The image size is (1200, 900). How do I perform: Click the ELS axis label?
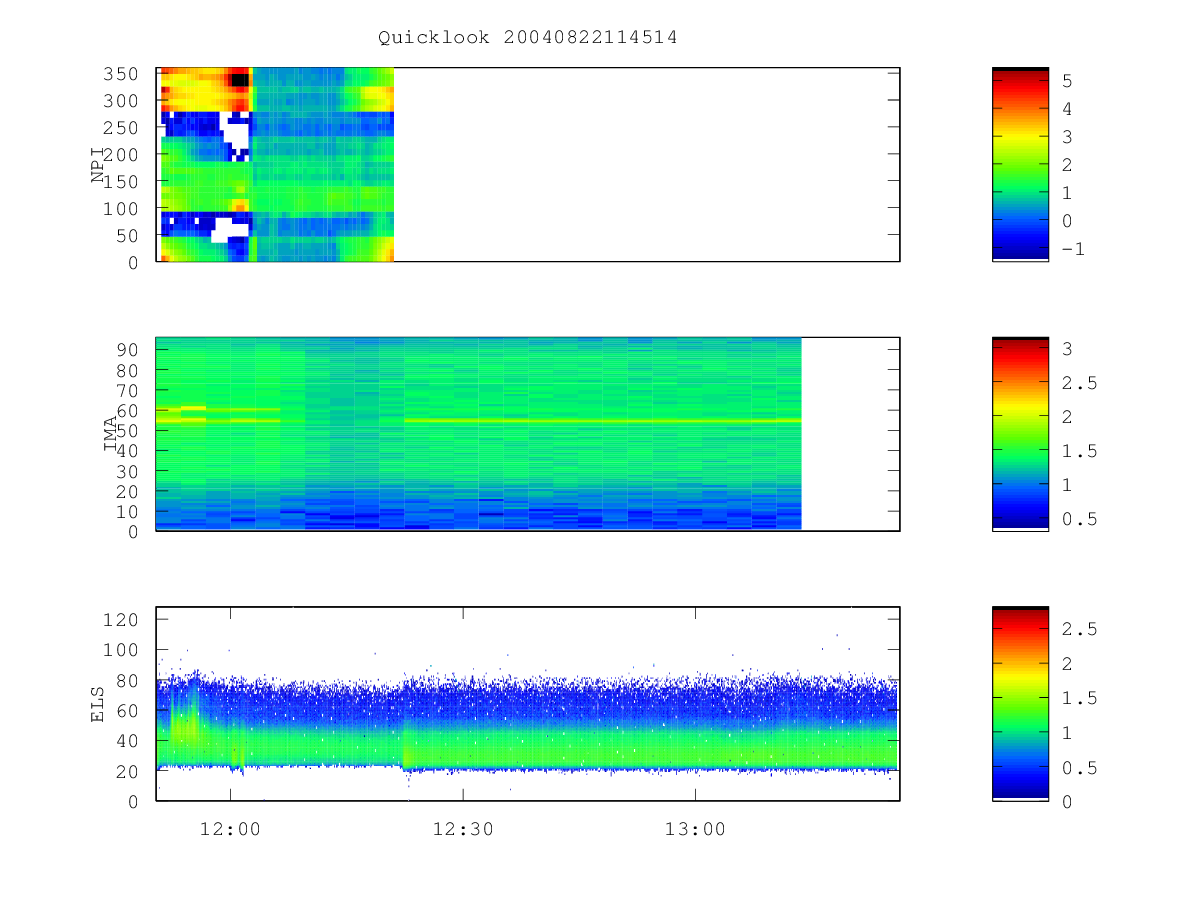point(98,705)
